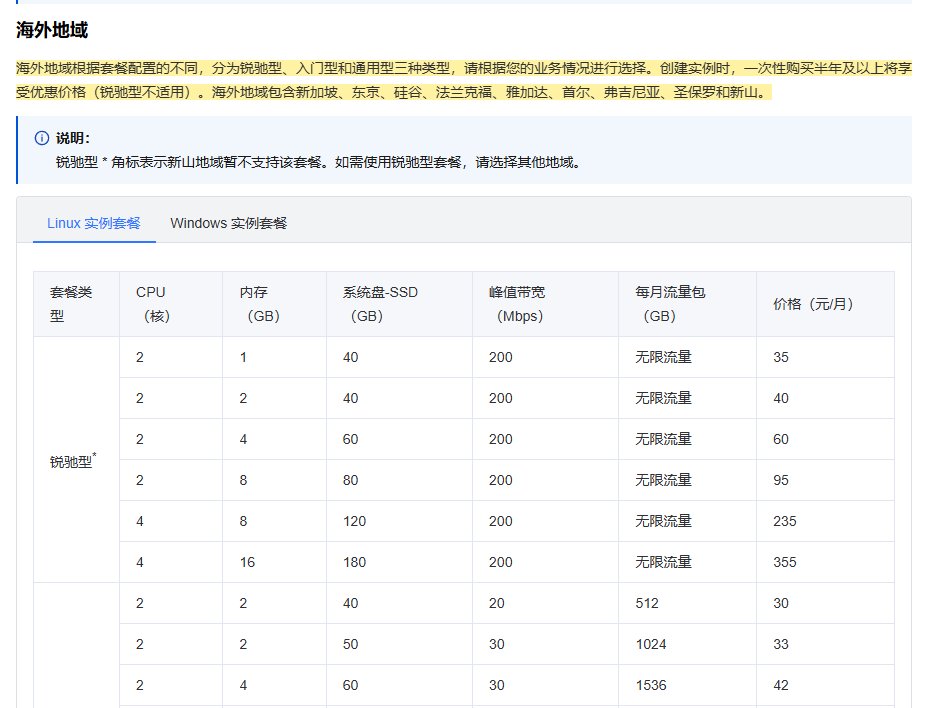Click system disk cell 180

point(399,562)
